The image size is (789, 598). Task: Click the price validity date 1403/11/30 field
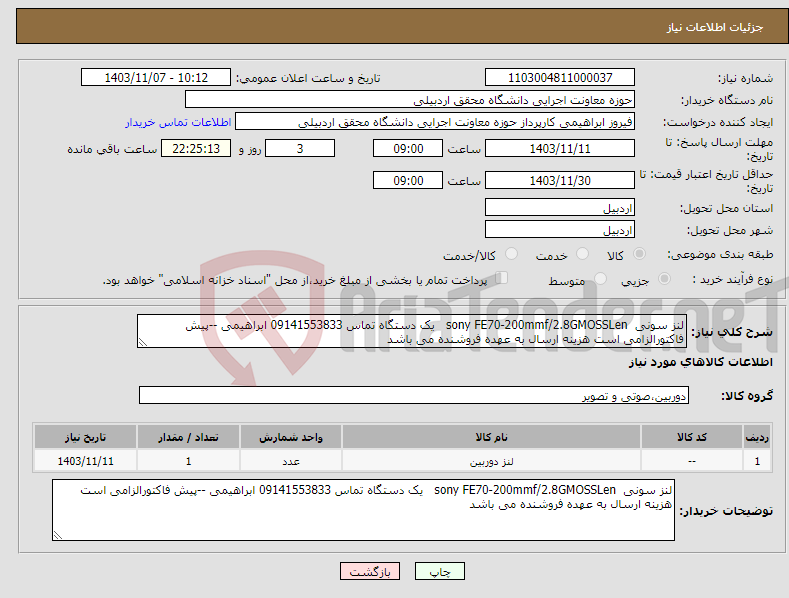pos(560,180)
